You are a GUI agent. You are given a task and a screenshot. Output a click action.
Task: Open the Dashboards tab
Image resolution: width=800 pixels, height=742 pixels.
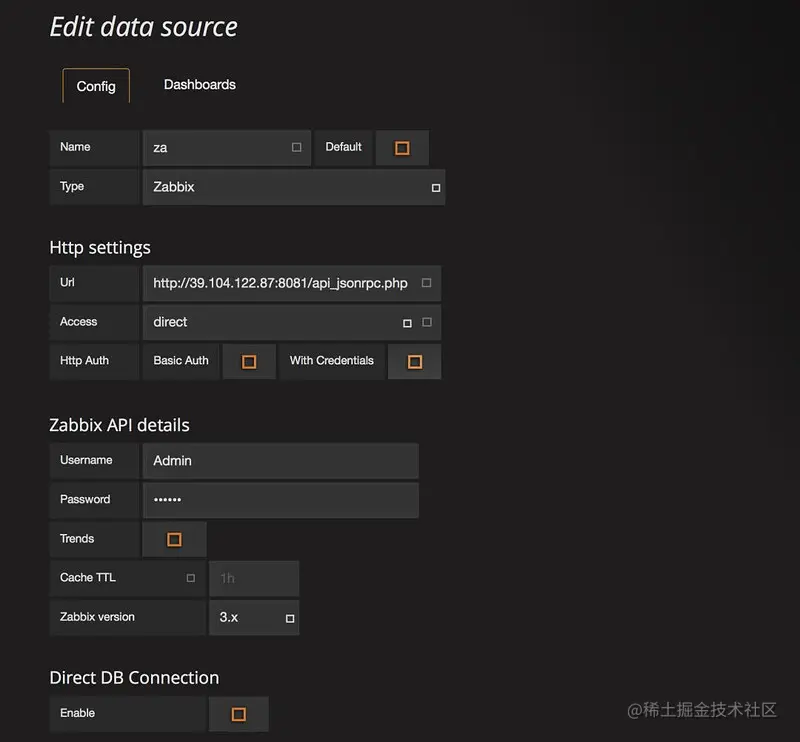click(199, 85)
